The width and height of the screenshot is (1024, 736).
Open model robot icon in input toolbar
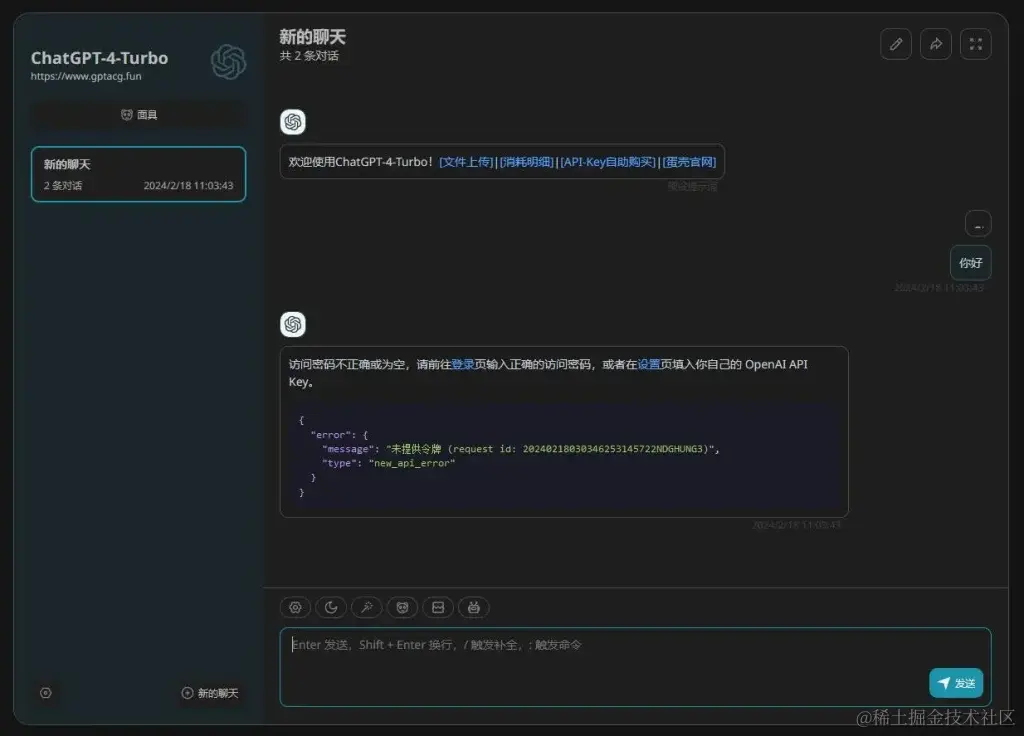pyautogui.click(x=473, y=607)
